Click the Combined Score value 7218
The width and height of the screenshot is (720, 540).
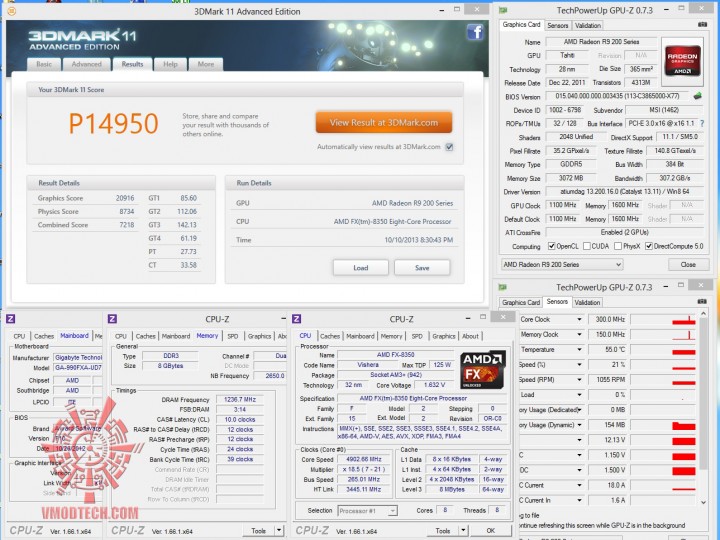pos(127,225)
